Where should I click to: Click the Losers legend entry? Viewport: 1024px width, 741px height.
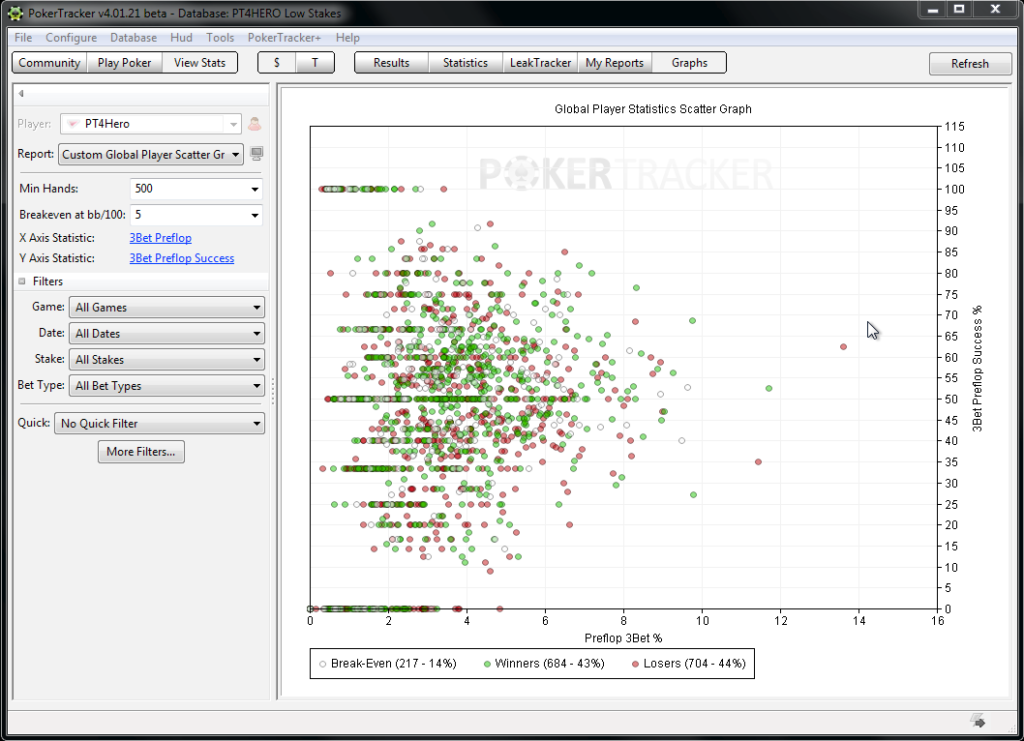coord(689,664)
